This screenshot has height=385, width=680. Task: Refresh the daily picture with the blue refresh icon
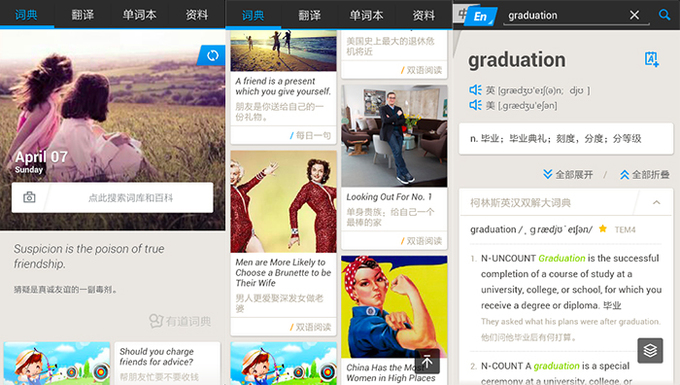212,55
